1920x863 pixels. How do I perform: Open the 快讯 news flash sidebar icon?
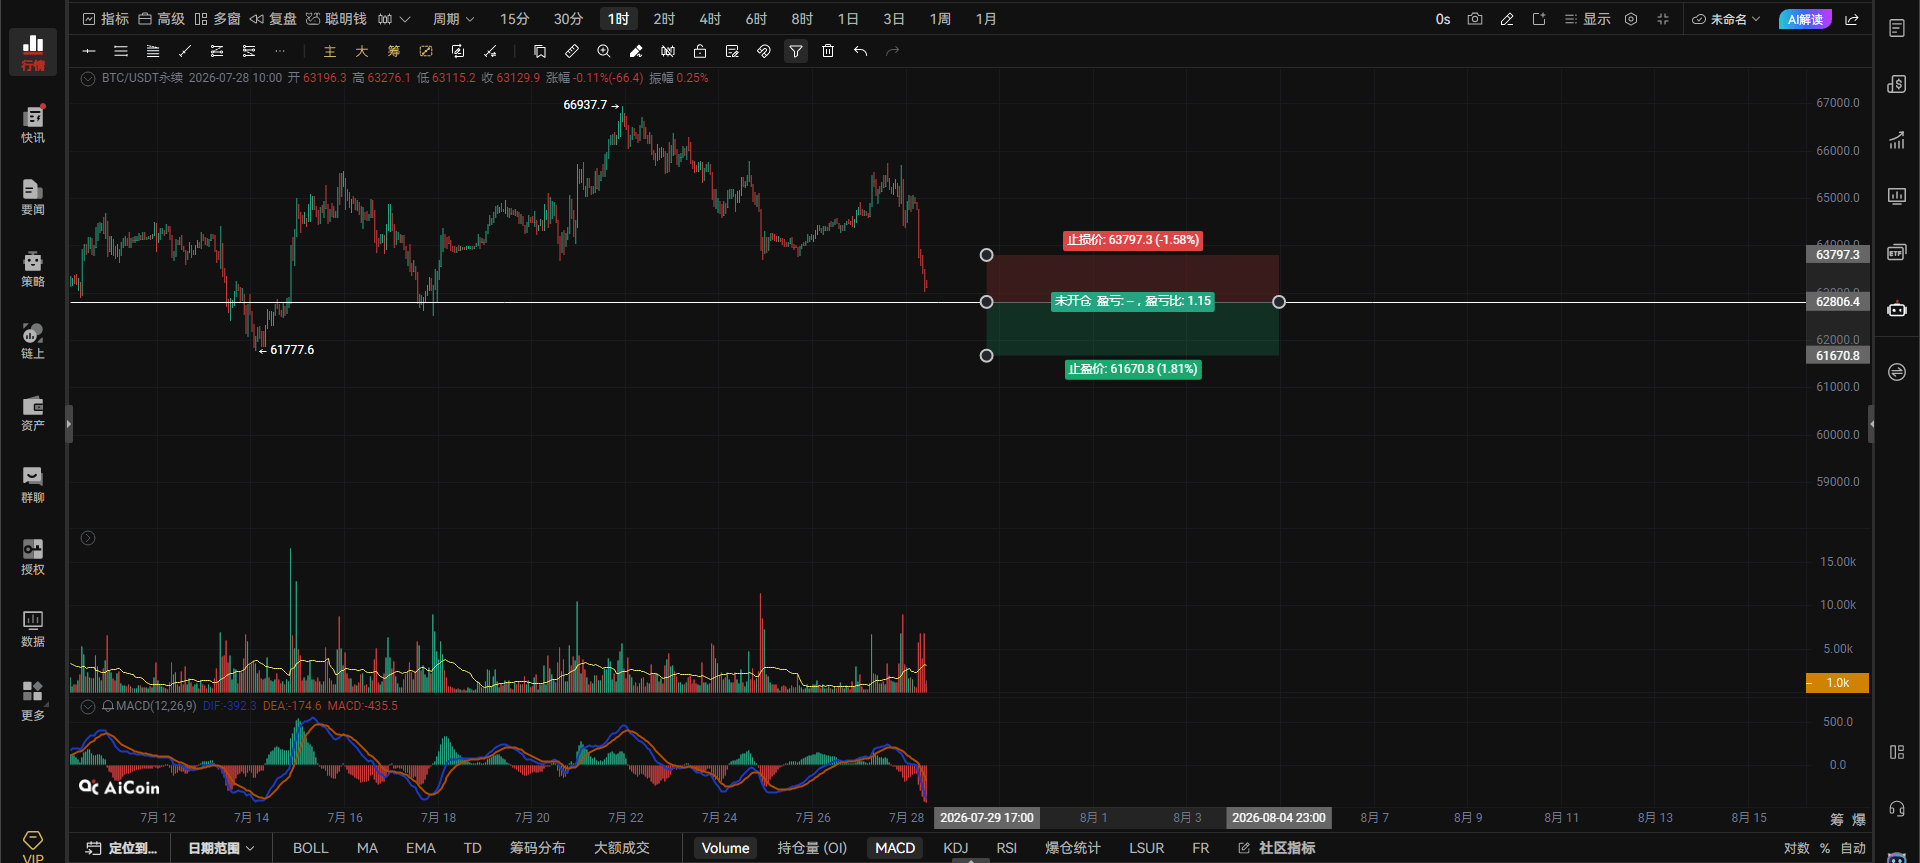tap(33, 124)
